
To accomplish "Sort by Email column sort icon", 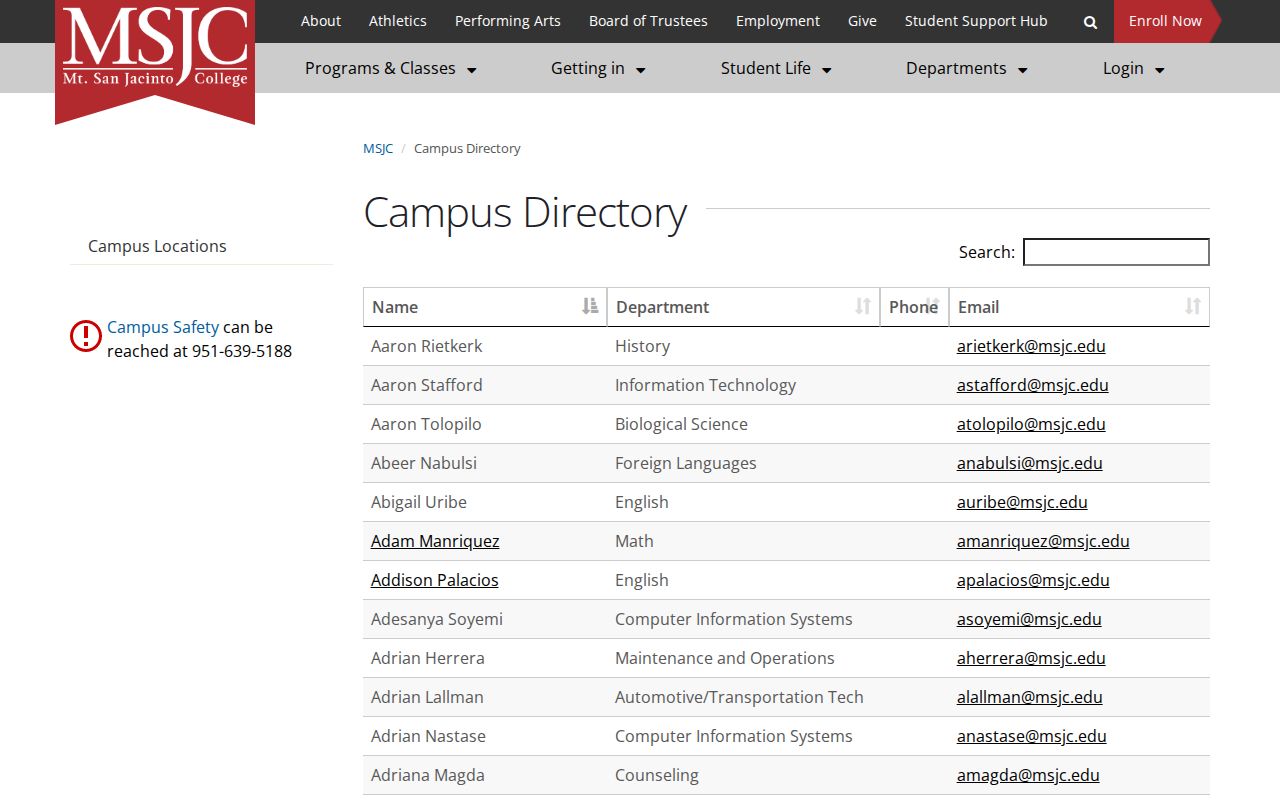I will tap(1193, 306).
